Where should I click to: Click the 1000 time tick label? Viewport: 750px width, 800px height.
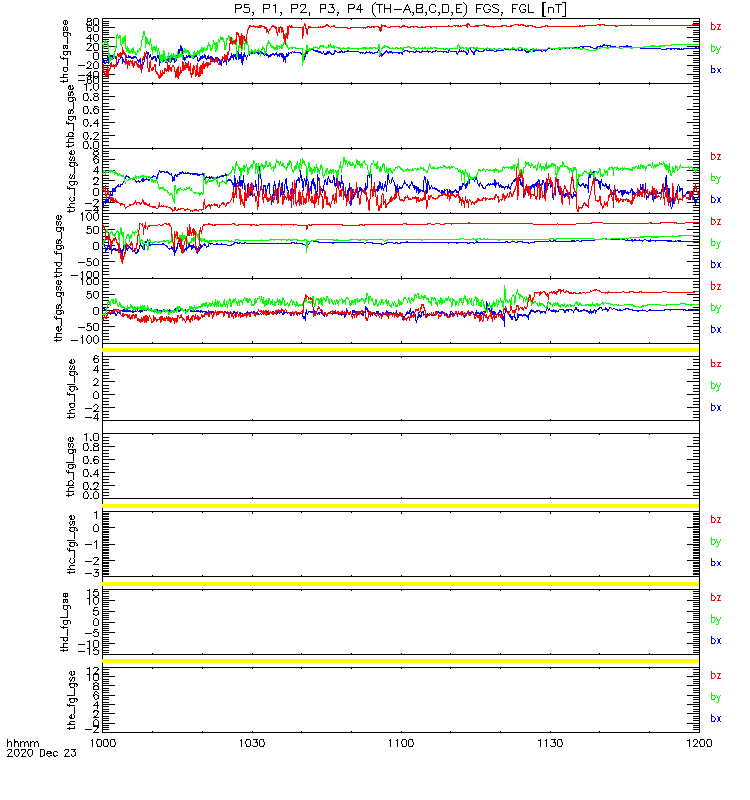tap(103, 743)
